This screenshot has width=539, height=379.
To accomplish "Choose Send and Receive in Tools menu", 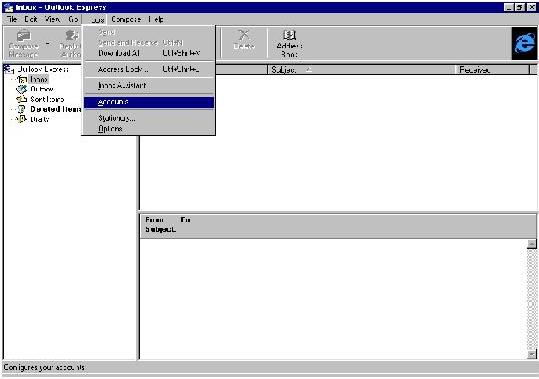I will [148, 43].
